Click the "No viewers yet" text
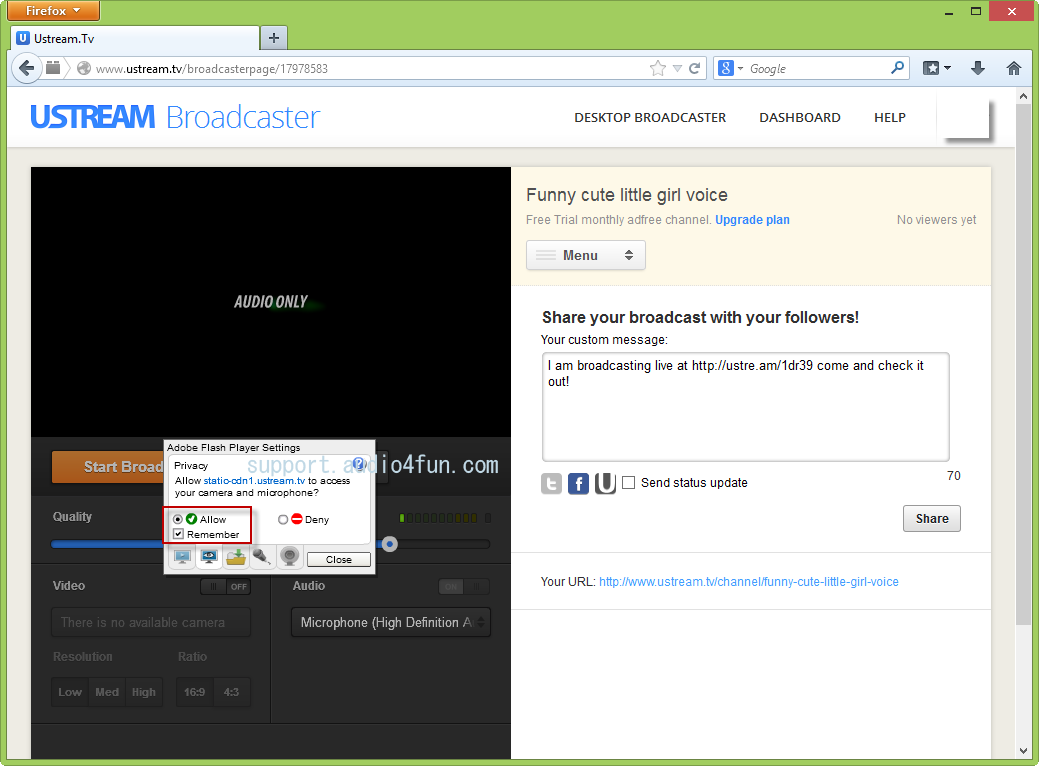 [936, 219]
